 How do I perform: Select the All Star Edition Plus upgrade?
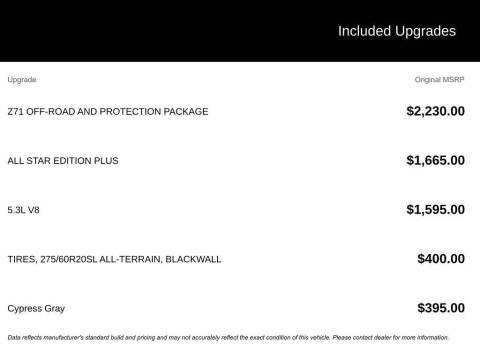tap(63, 161)
